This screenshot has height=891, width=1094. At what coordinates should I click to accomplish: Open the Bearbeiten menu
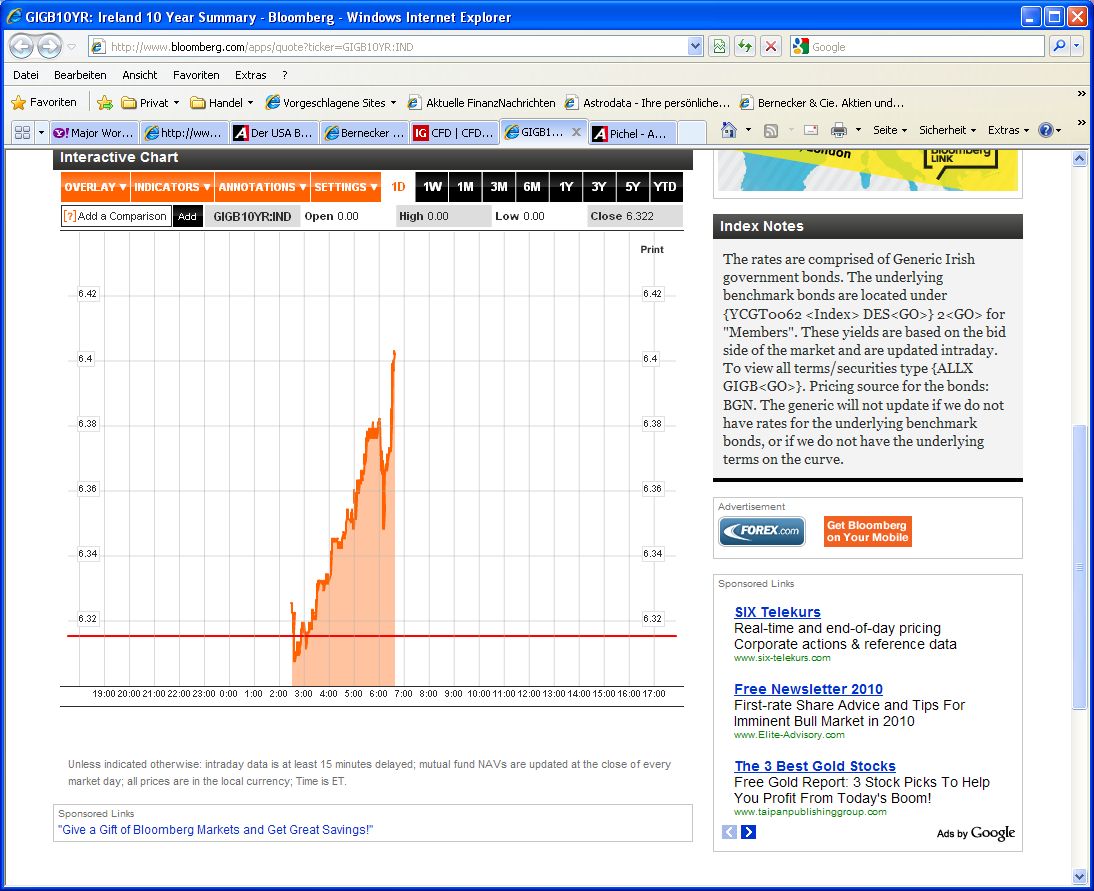coord(80,75)
